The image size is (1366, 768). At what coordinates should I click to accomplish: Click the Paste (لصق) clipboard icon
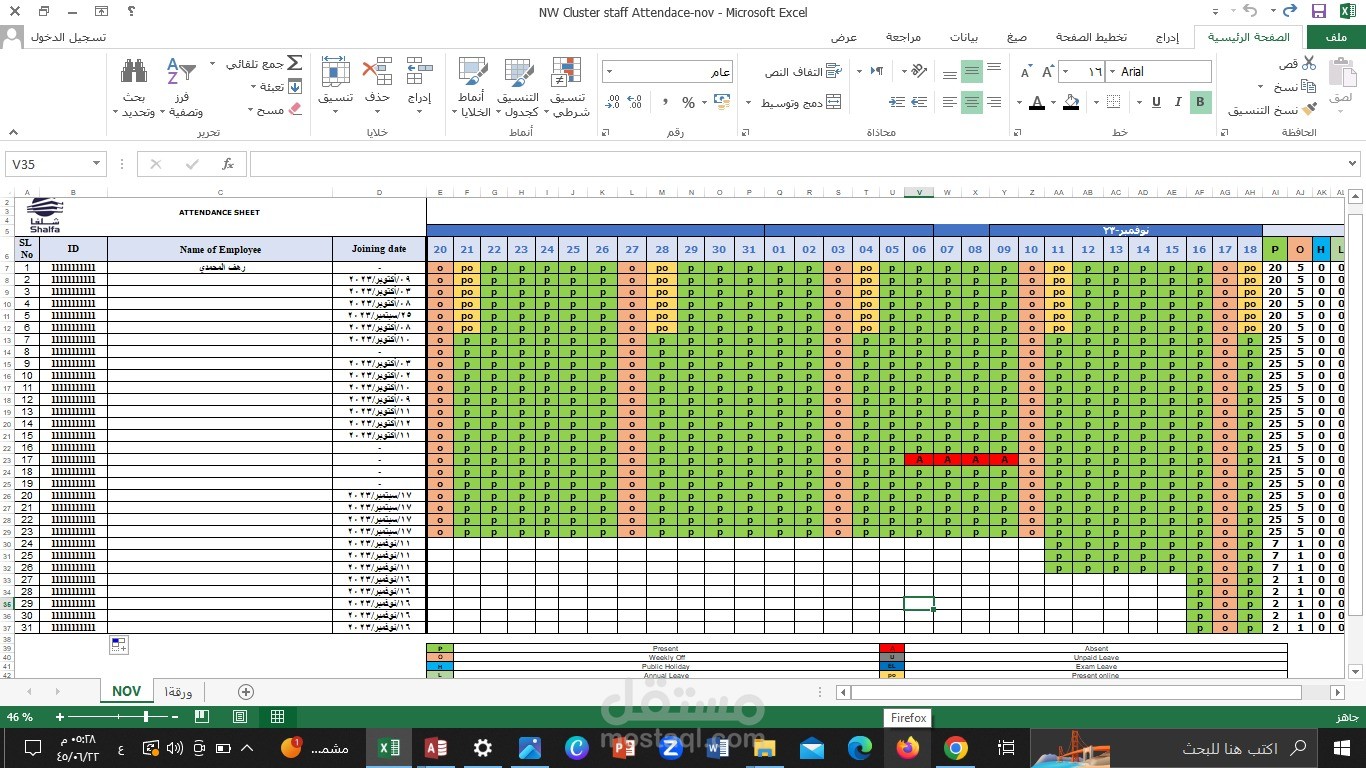coord(1341,73)
